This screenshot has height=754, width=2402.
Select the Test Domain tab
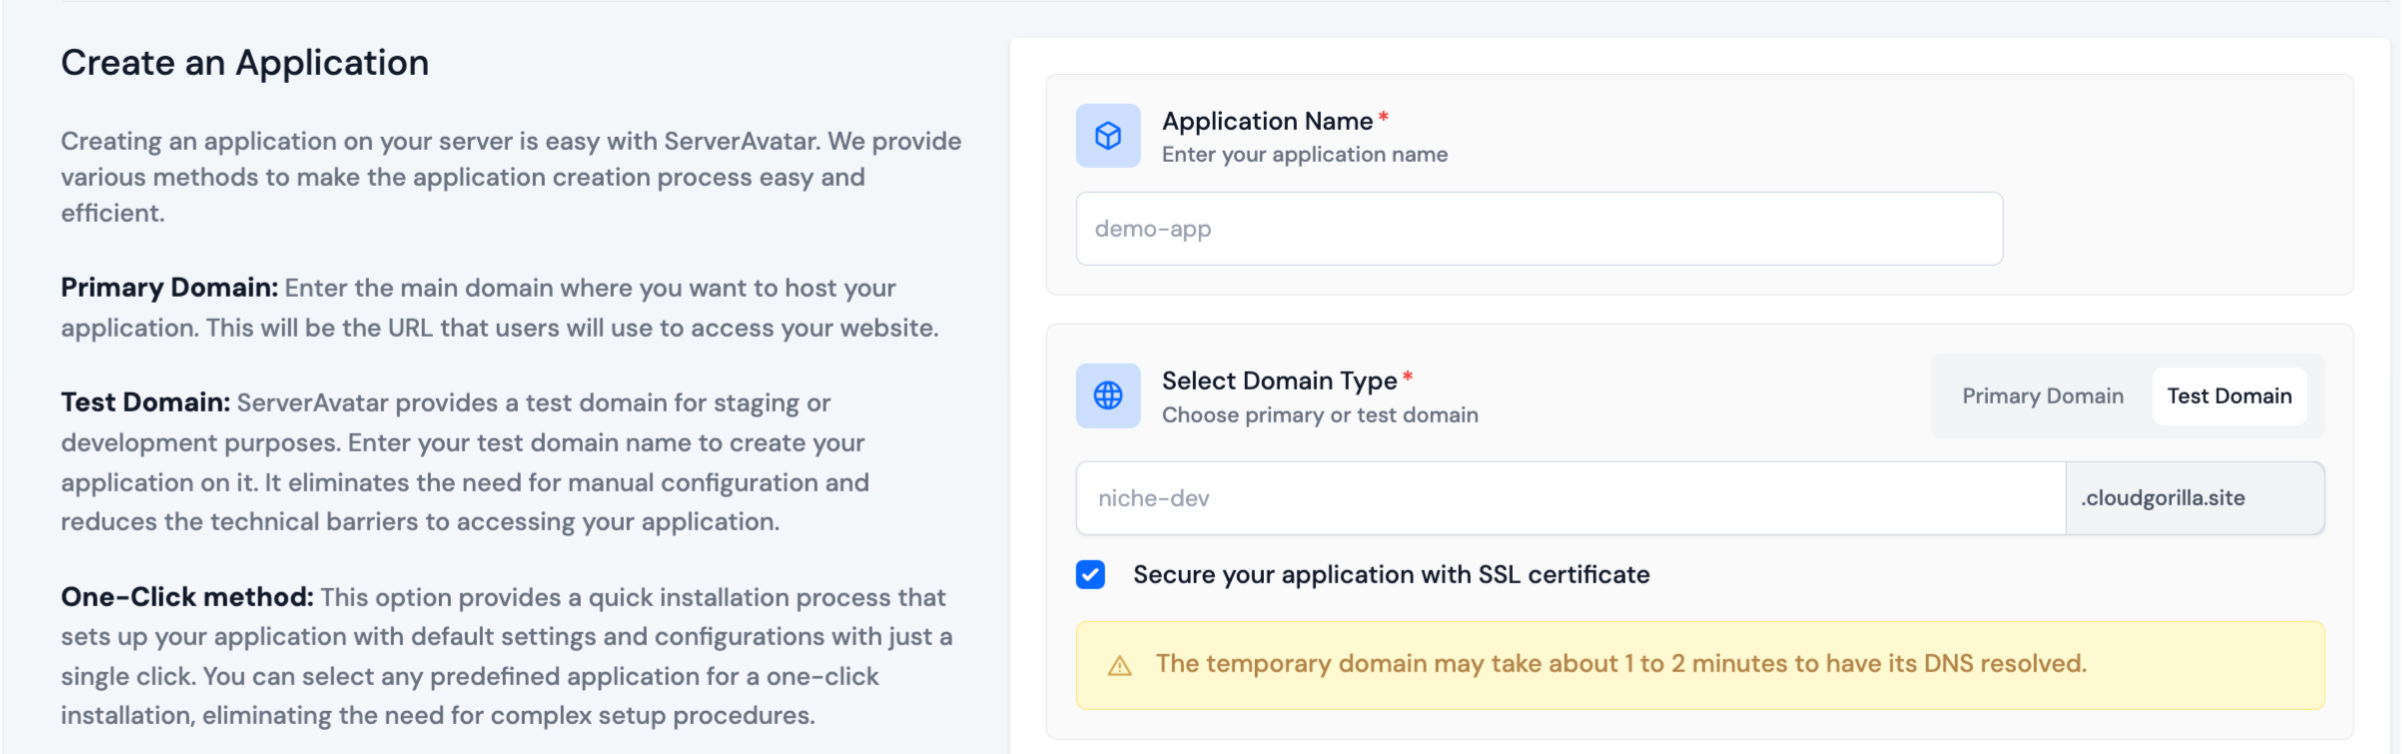tap(2228, 396)
